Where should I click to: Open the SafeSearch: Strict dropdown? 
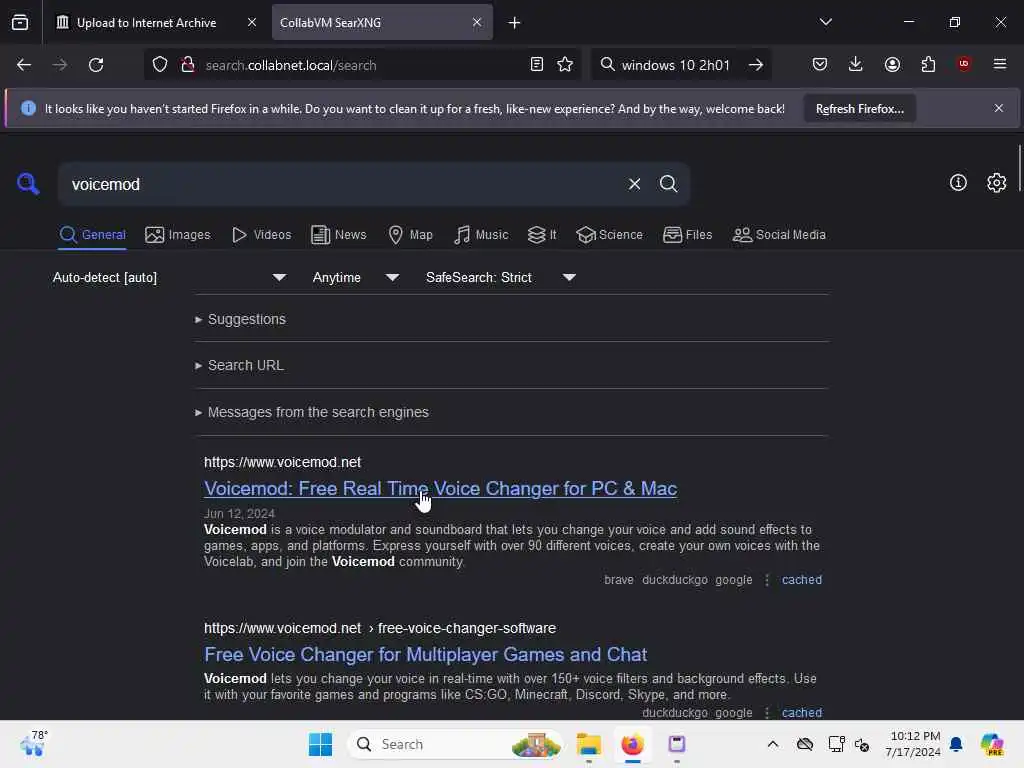click(501, 278)
